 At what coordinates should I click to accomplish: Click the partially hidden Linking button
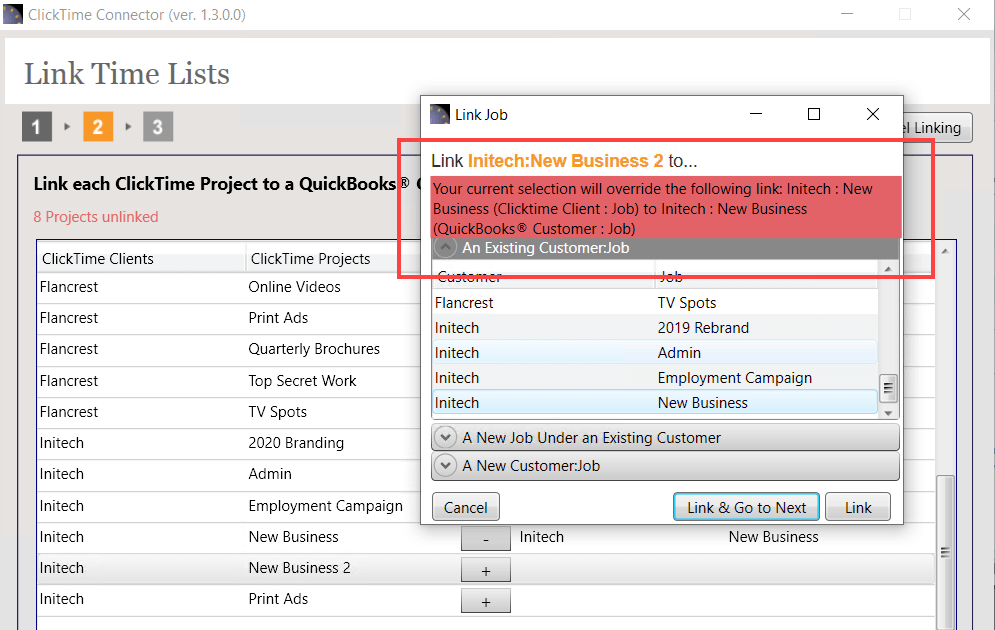point(937,128)
